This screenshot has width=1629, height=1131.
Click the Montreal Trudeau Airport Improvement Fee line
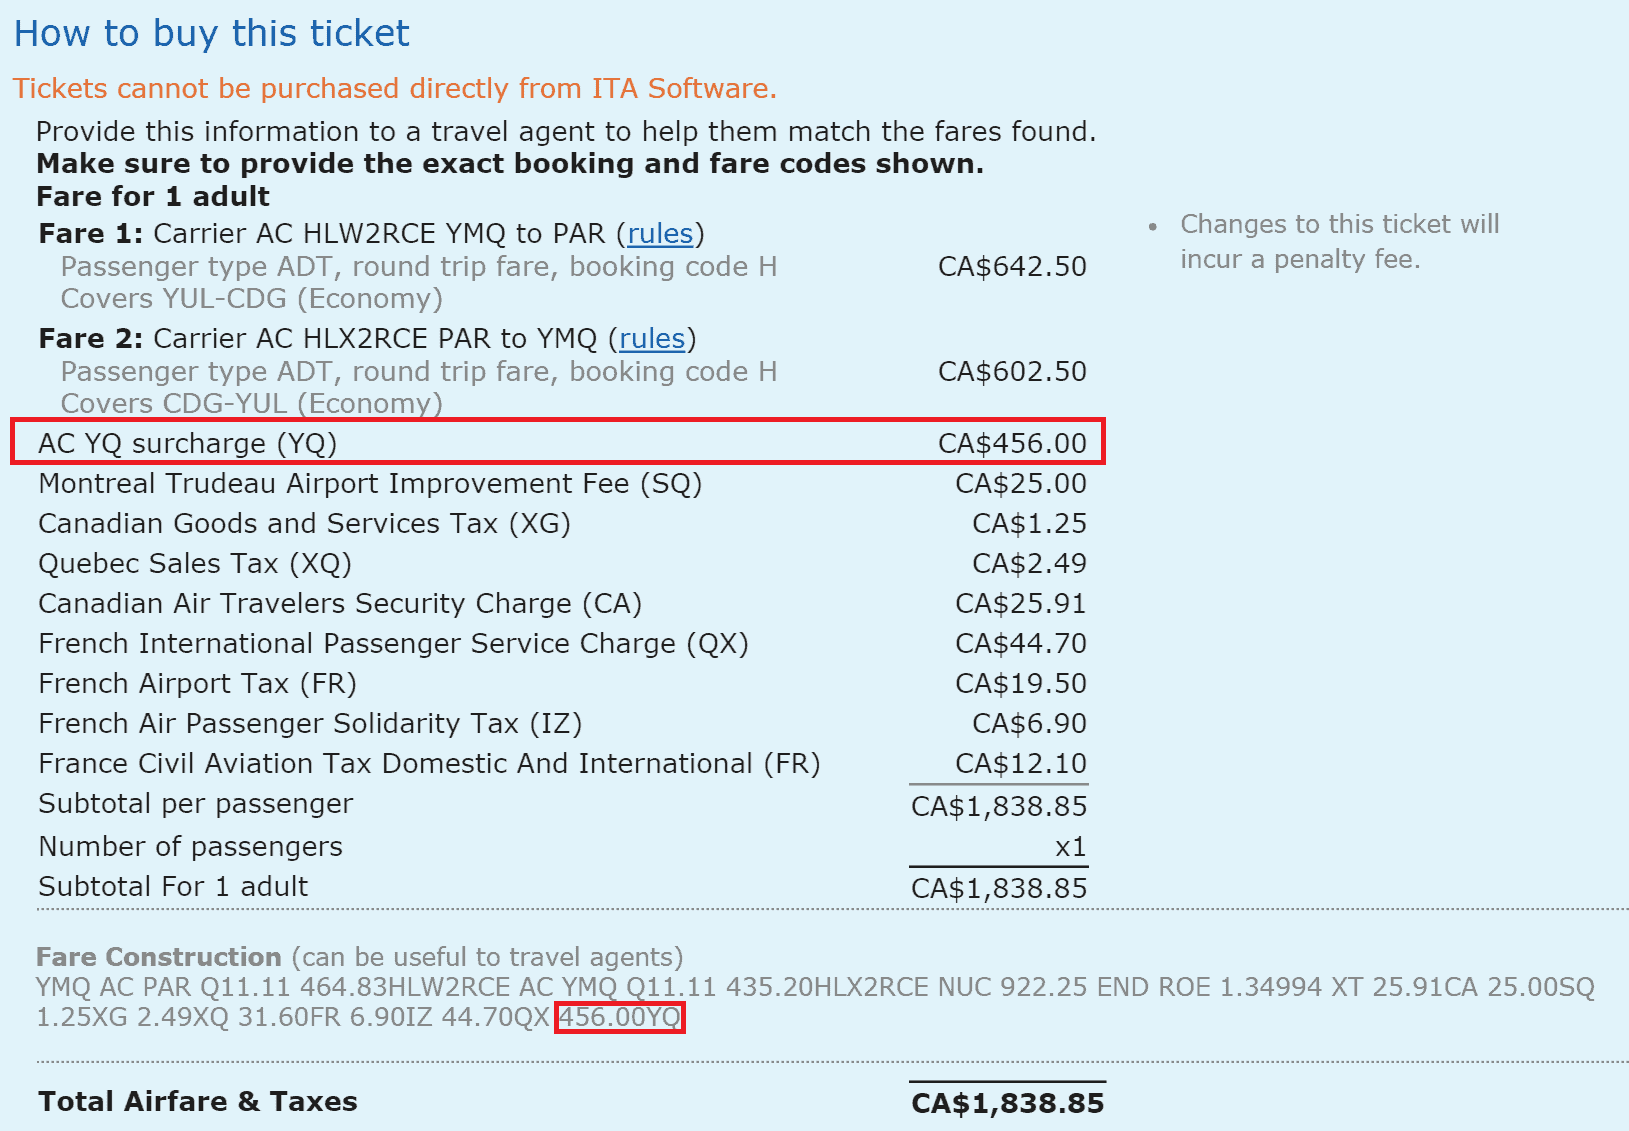(370, 484)
